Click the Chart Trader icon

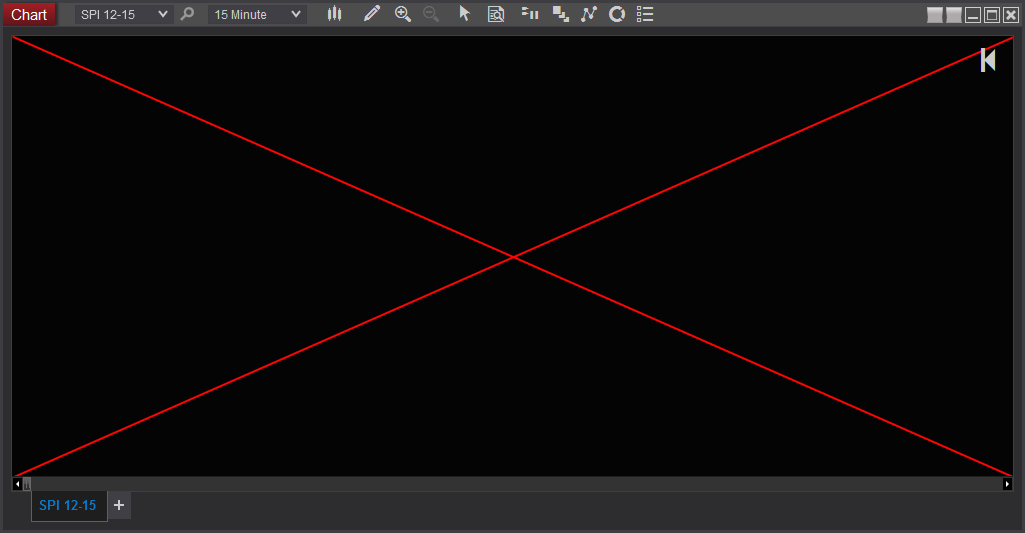point(530,14)
